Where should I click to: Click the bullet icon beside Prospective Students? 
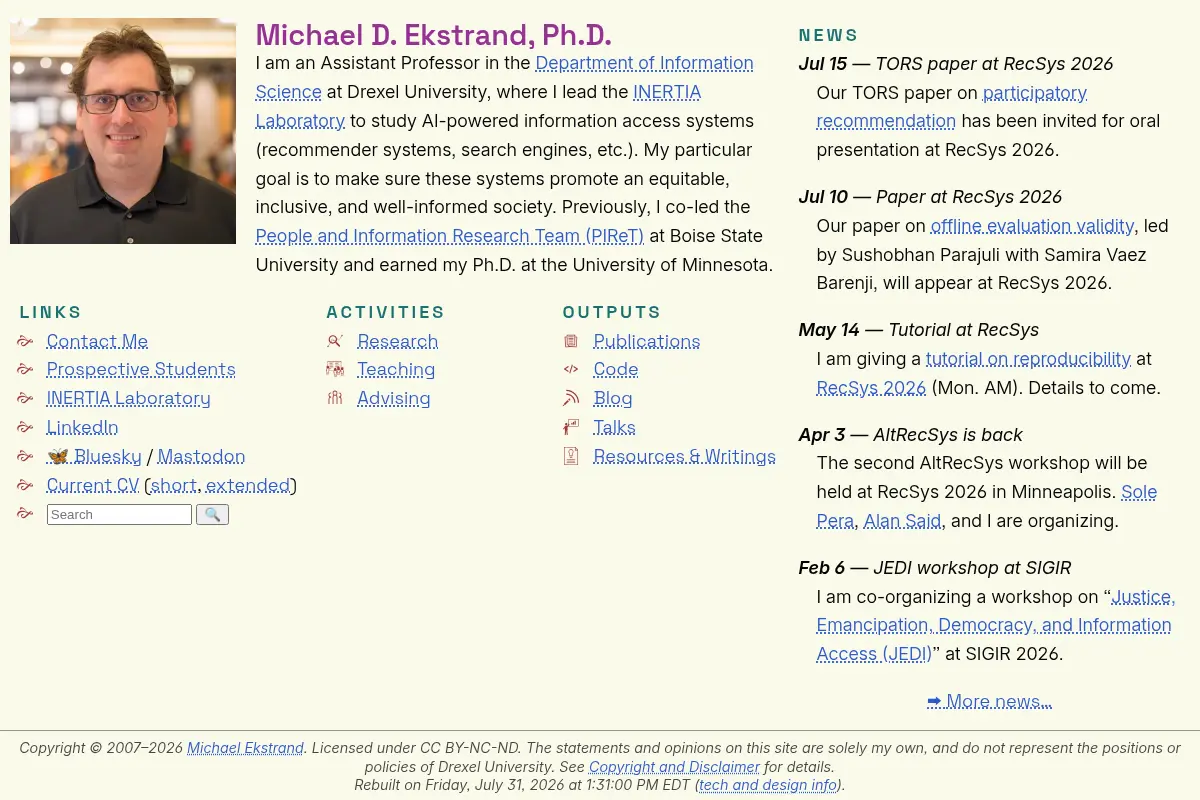(x=25, y=369)
